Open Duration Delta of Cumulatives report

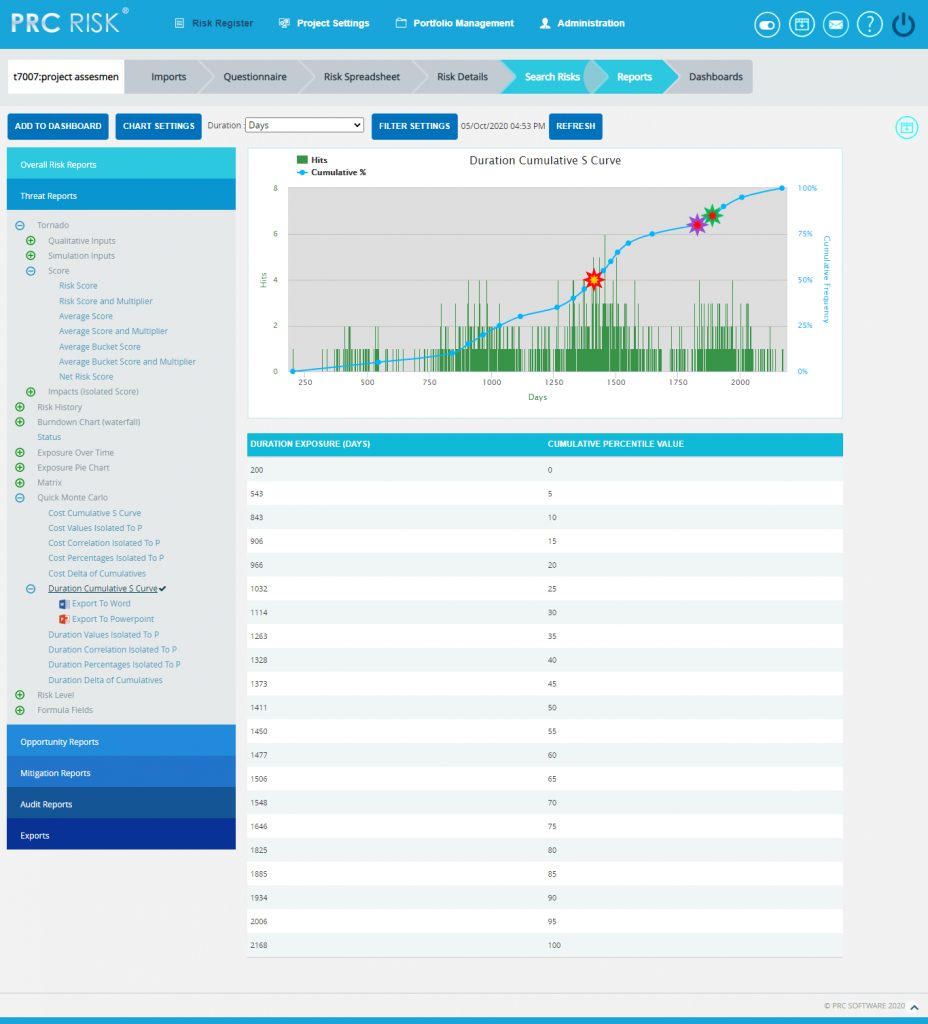(105, 680)
